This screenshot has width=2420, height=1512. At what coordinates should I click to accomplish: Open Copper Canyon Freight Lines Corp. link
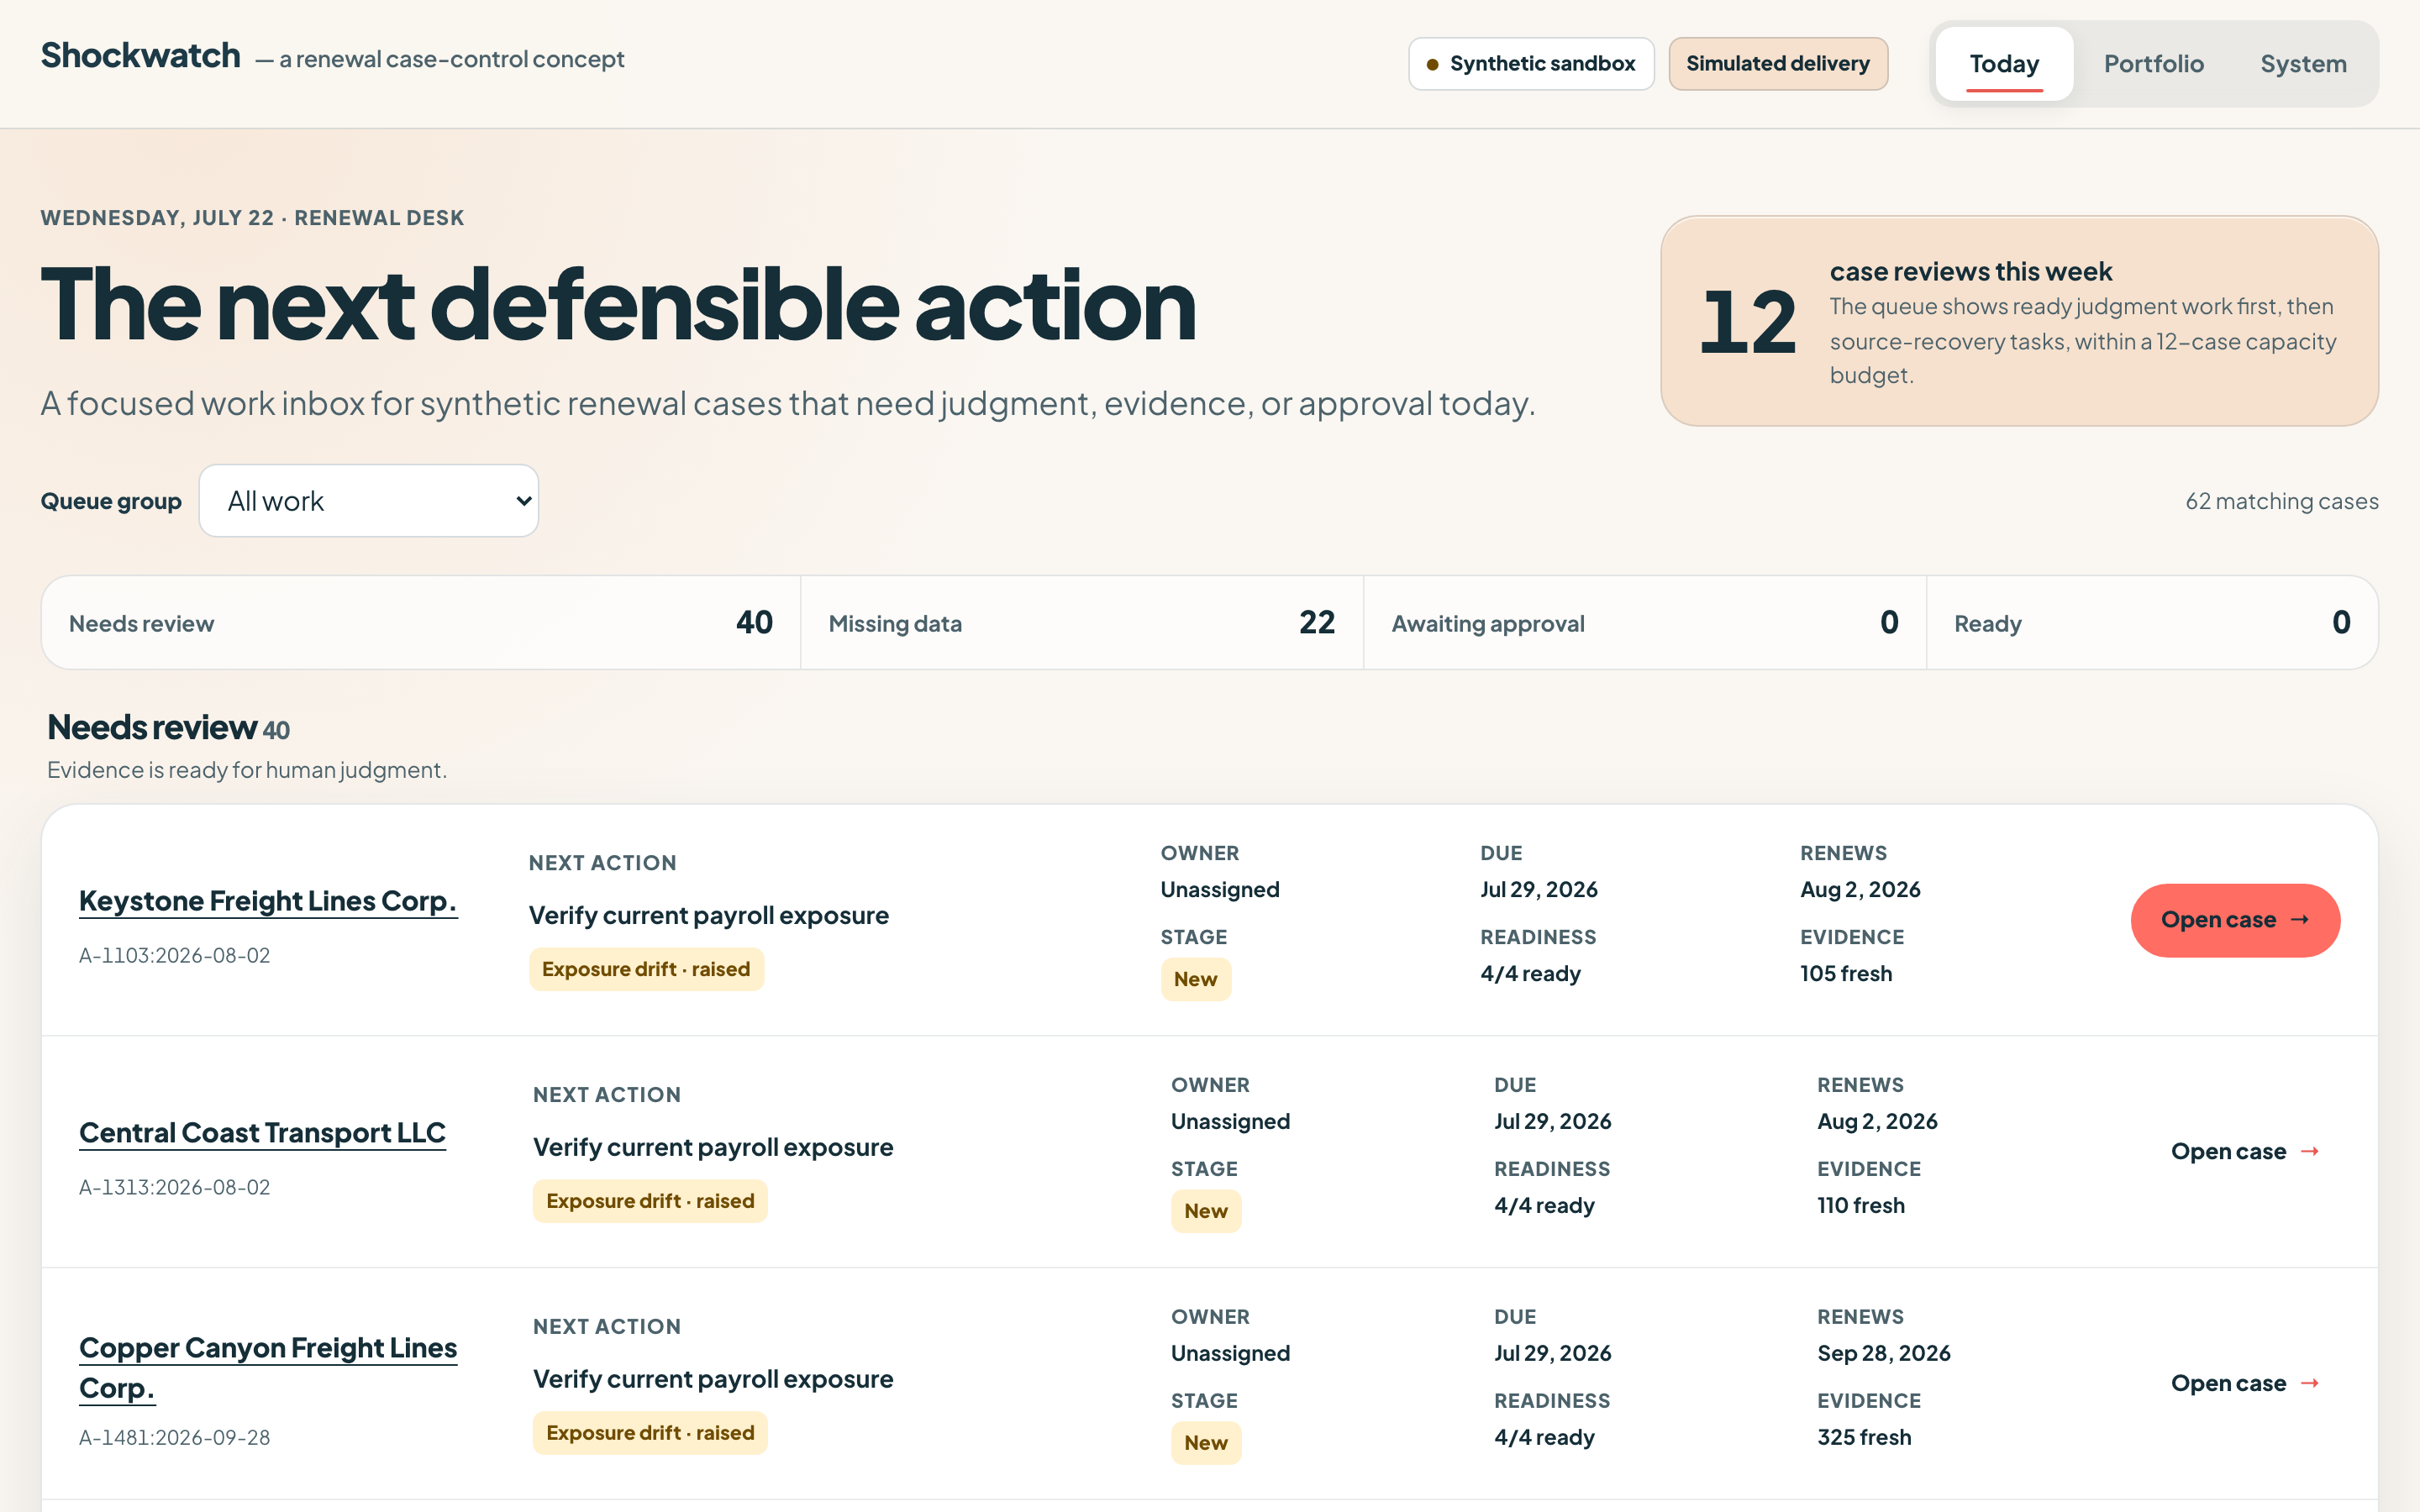[x=268, y=1368]
